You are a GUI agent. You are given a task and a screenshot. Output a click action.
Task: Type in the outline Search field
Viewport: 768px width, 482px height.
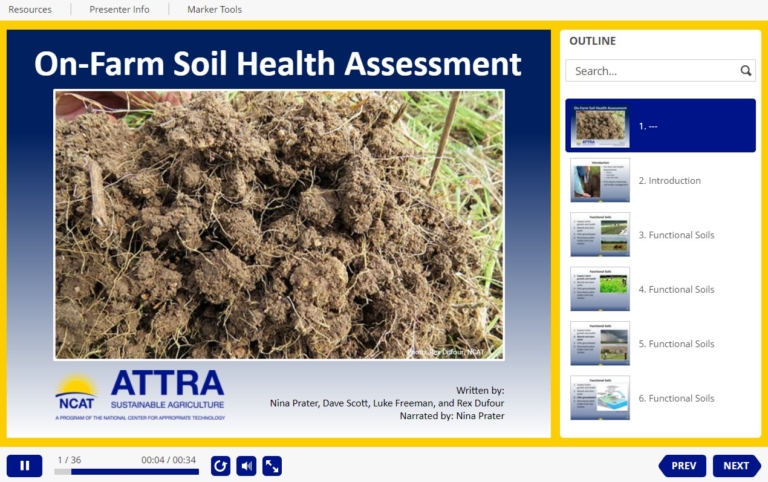coord(650,71)
